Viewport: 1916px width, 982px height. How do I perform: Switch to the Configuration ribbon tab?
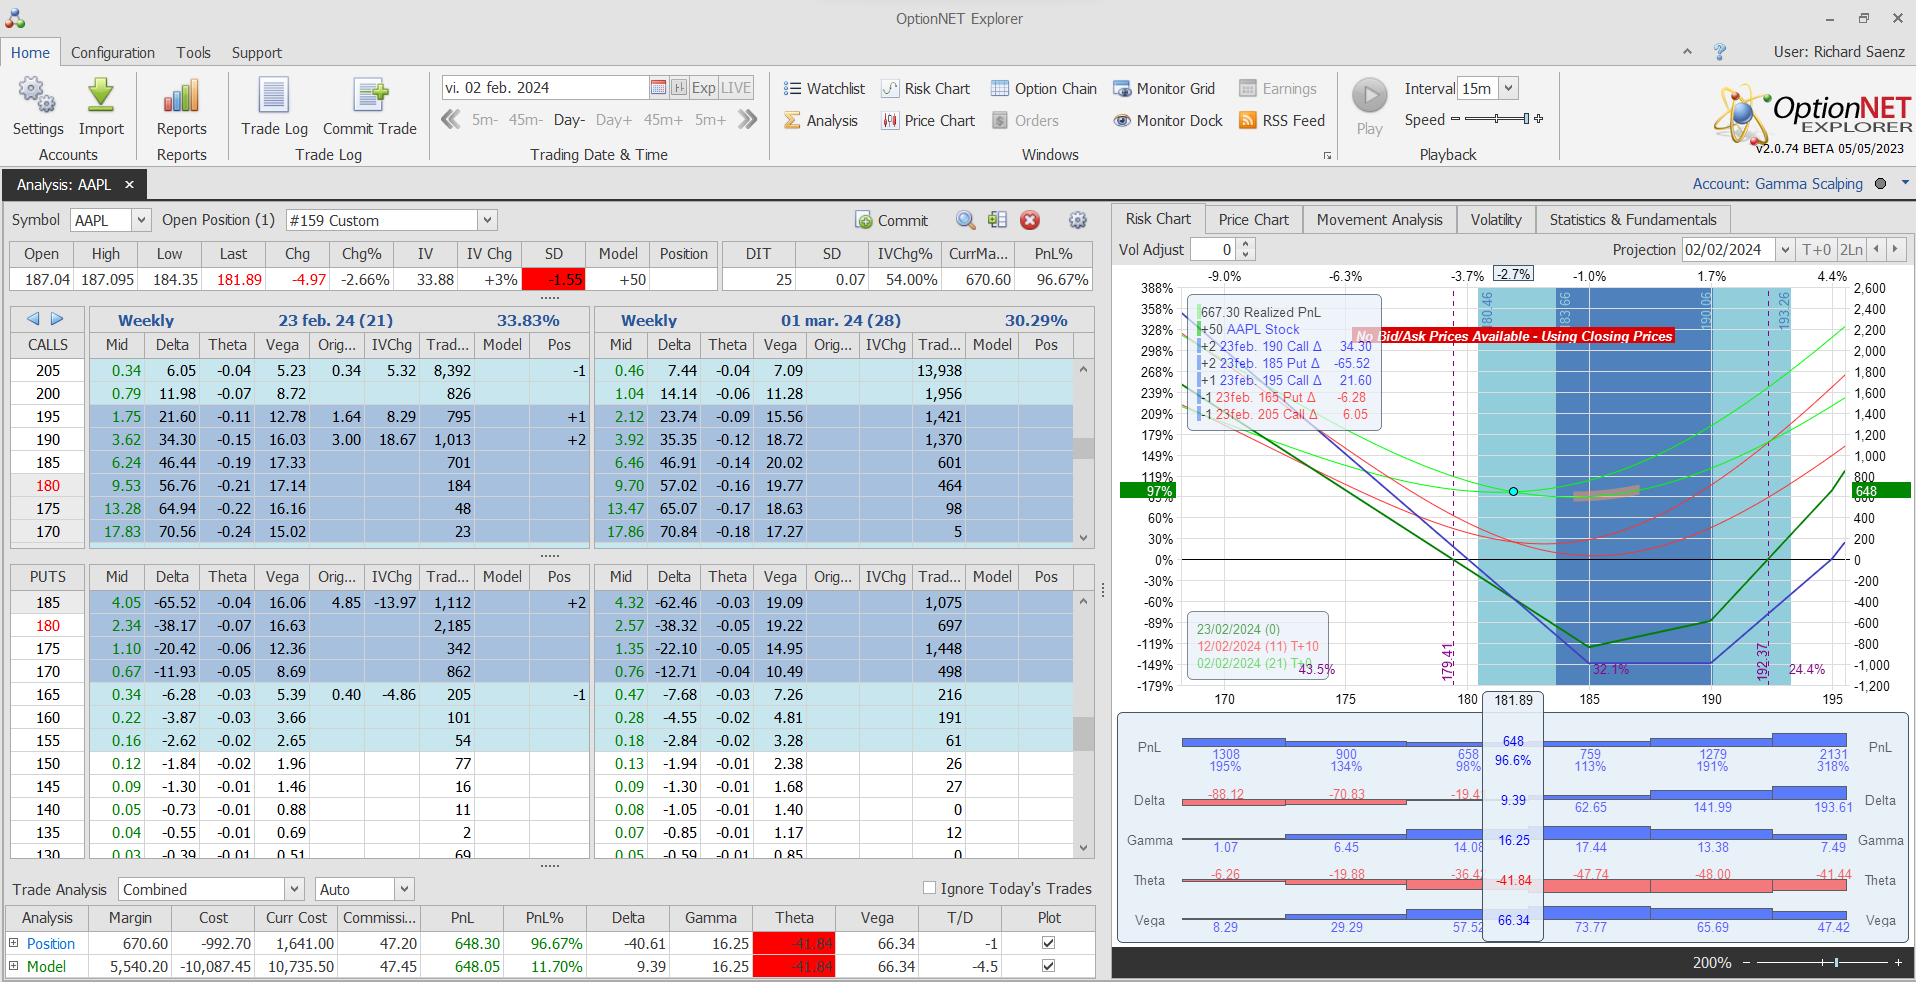coord(113,53)
